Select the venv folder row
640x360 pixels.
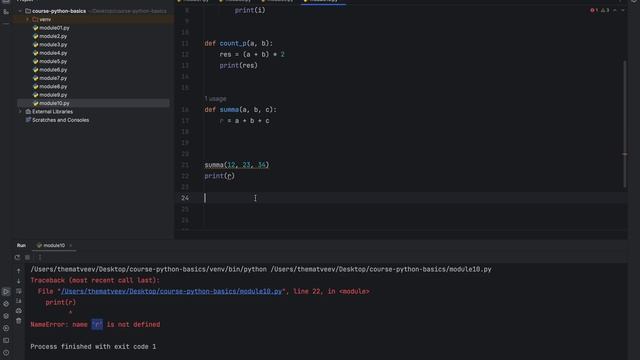coord(94,20)
